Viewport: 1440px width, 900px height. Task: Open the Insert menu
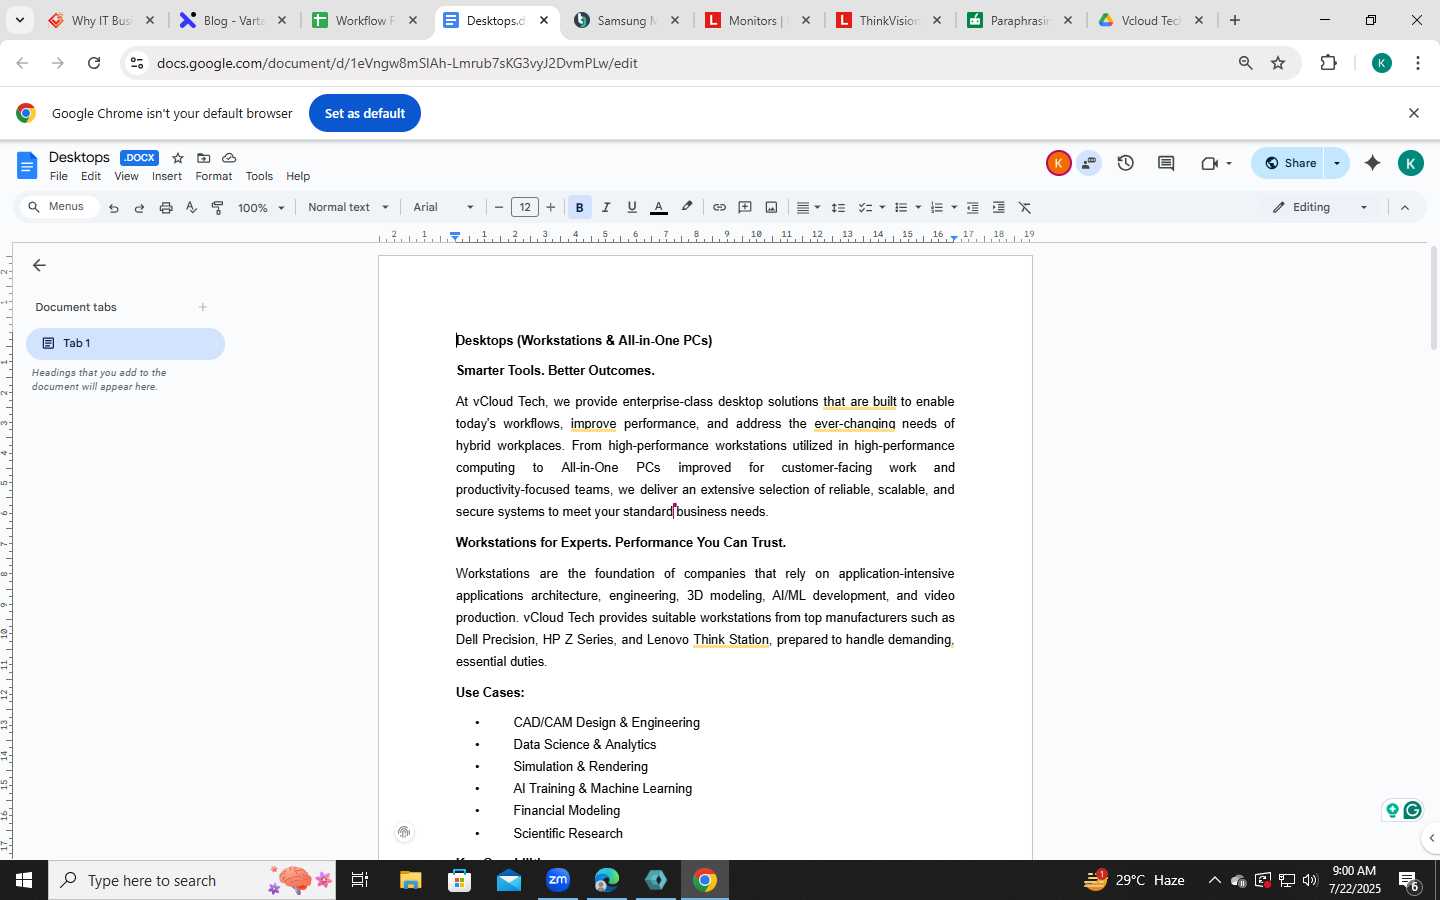(167, 177)
